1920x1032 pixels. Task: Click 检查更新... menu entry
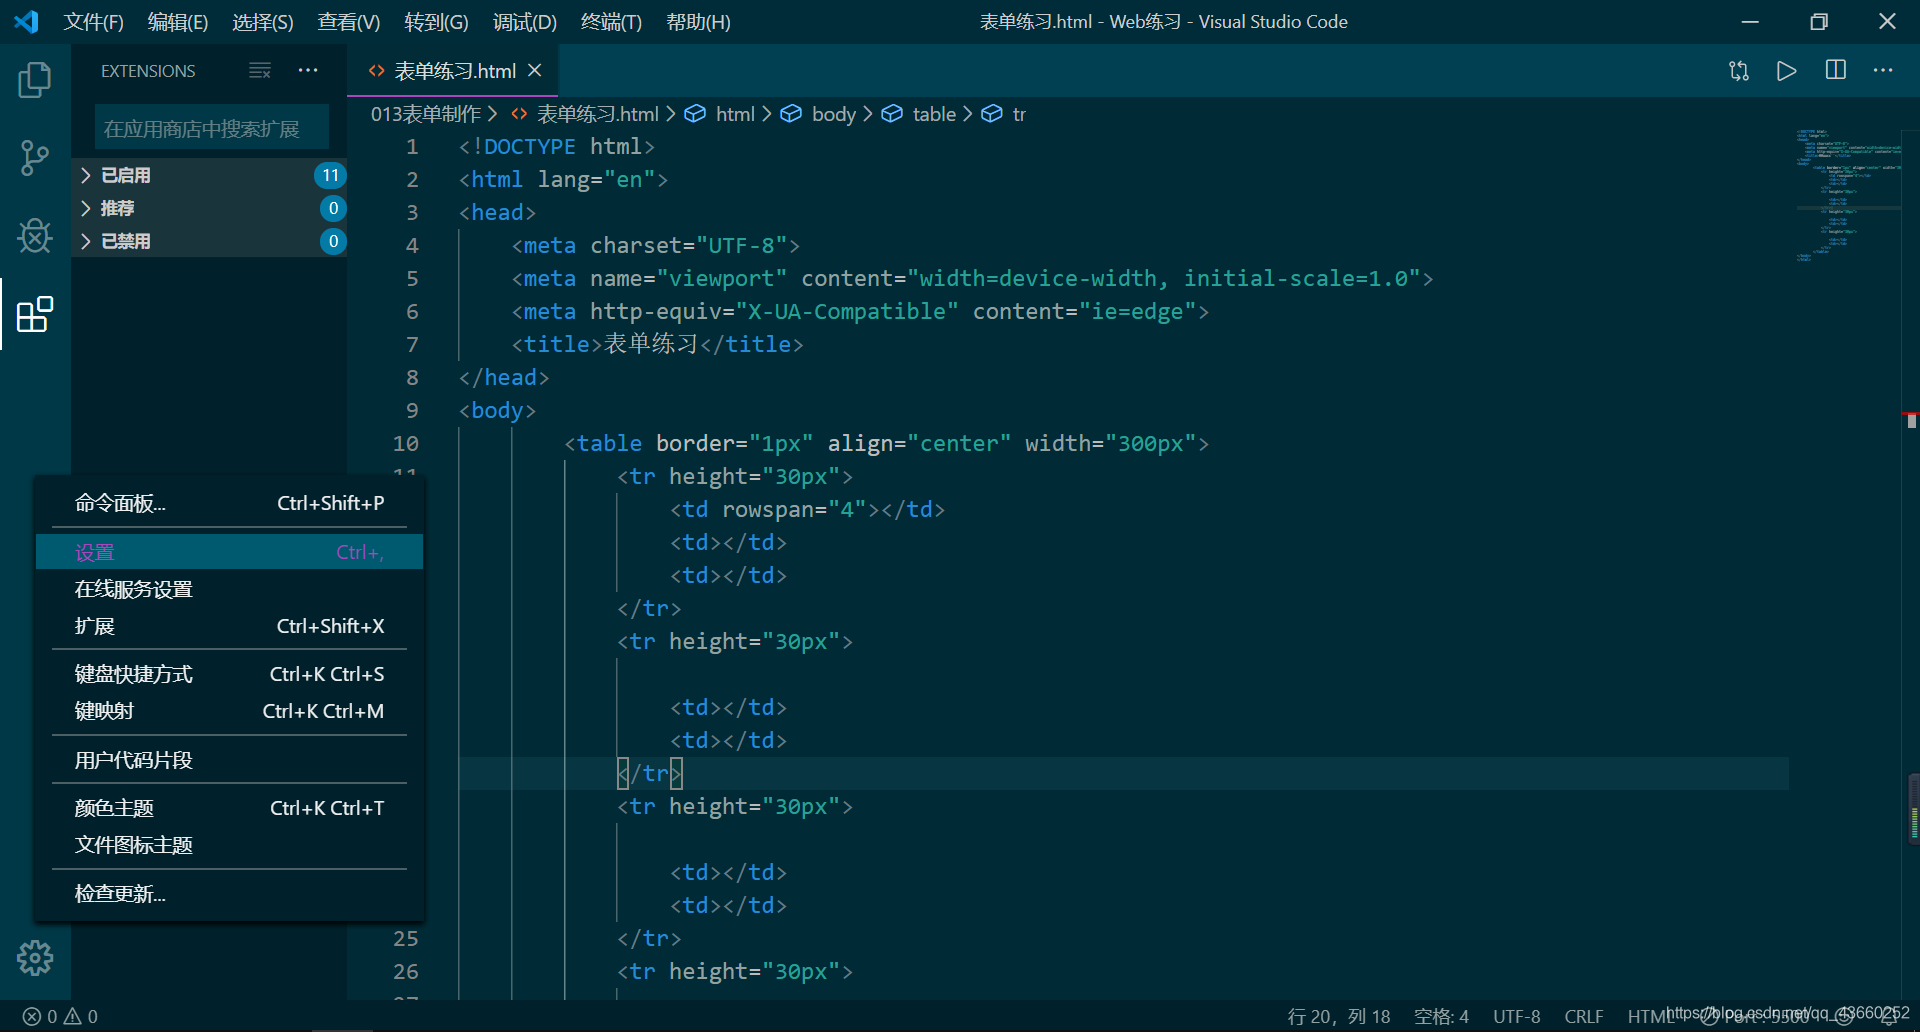[230, 894]
